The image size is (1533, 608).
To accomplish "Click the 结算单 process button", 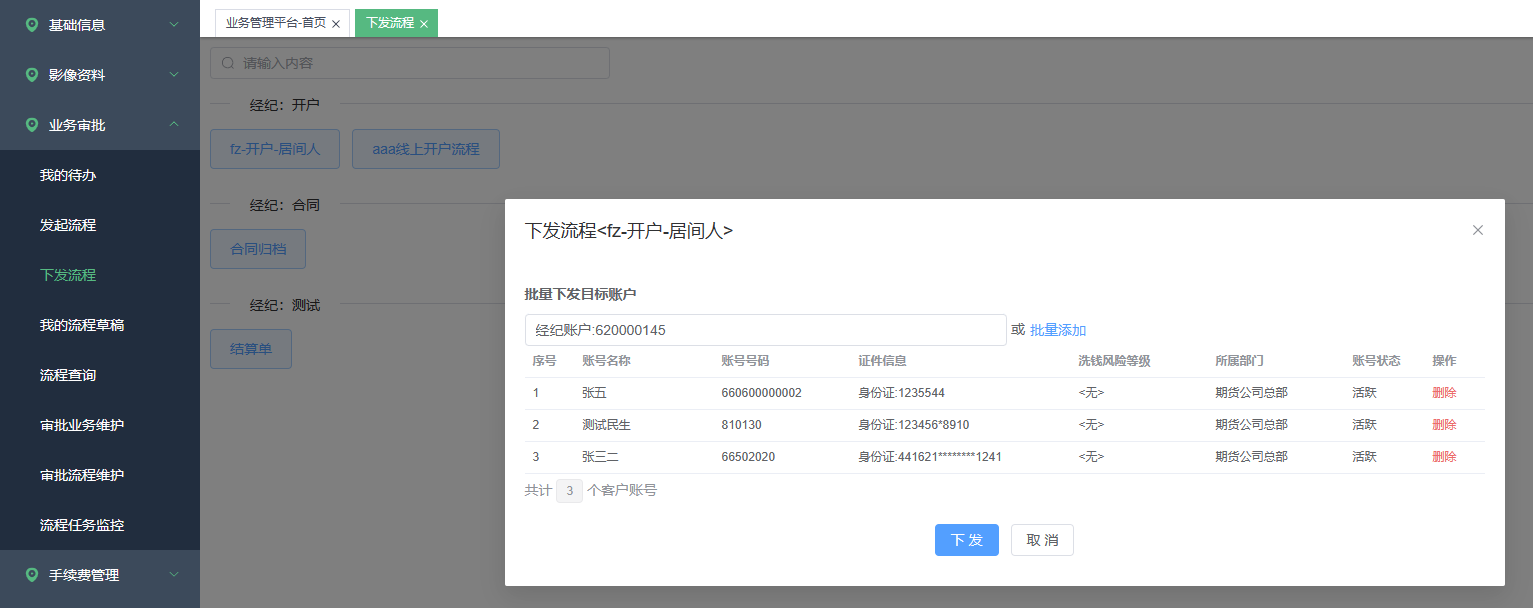I will (x=251, y=349).
